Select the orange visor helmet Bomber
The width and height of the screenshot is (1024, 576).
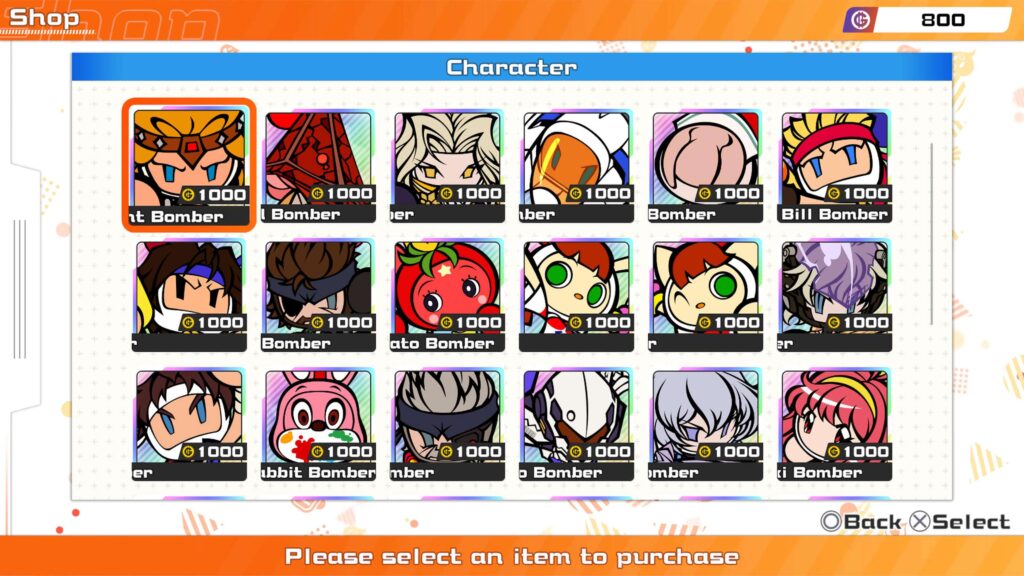[x=576, y=167]
